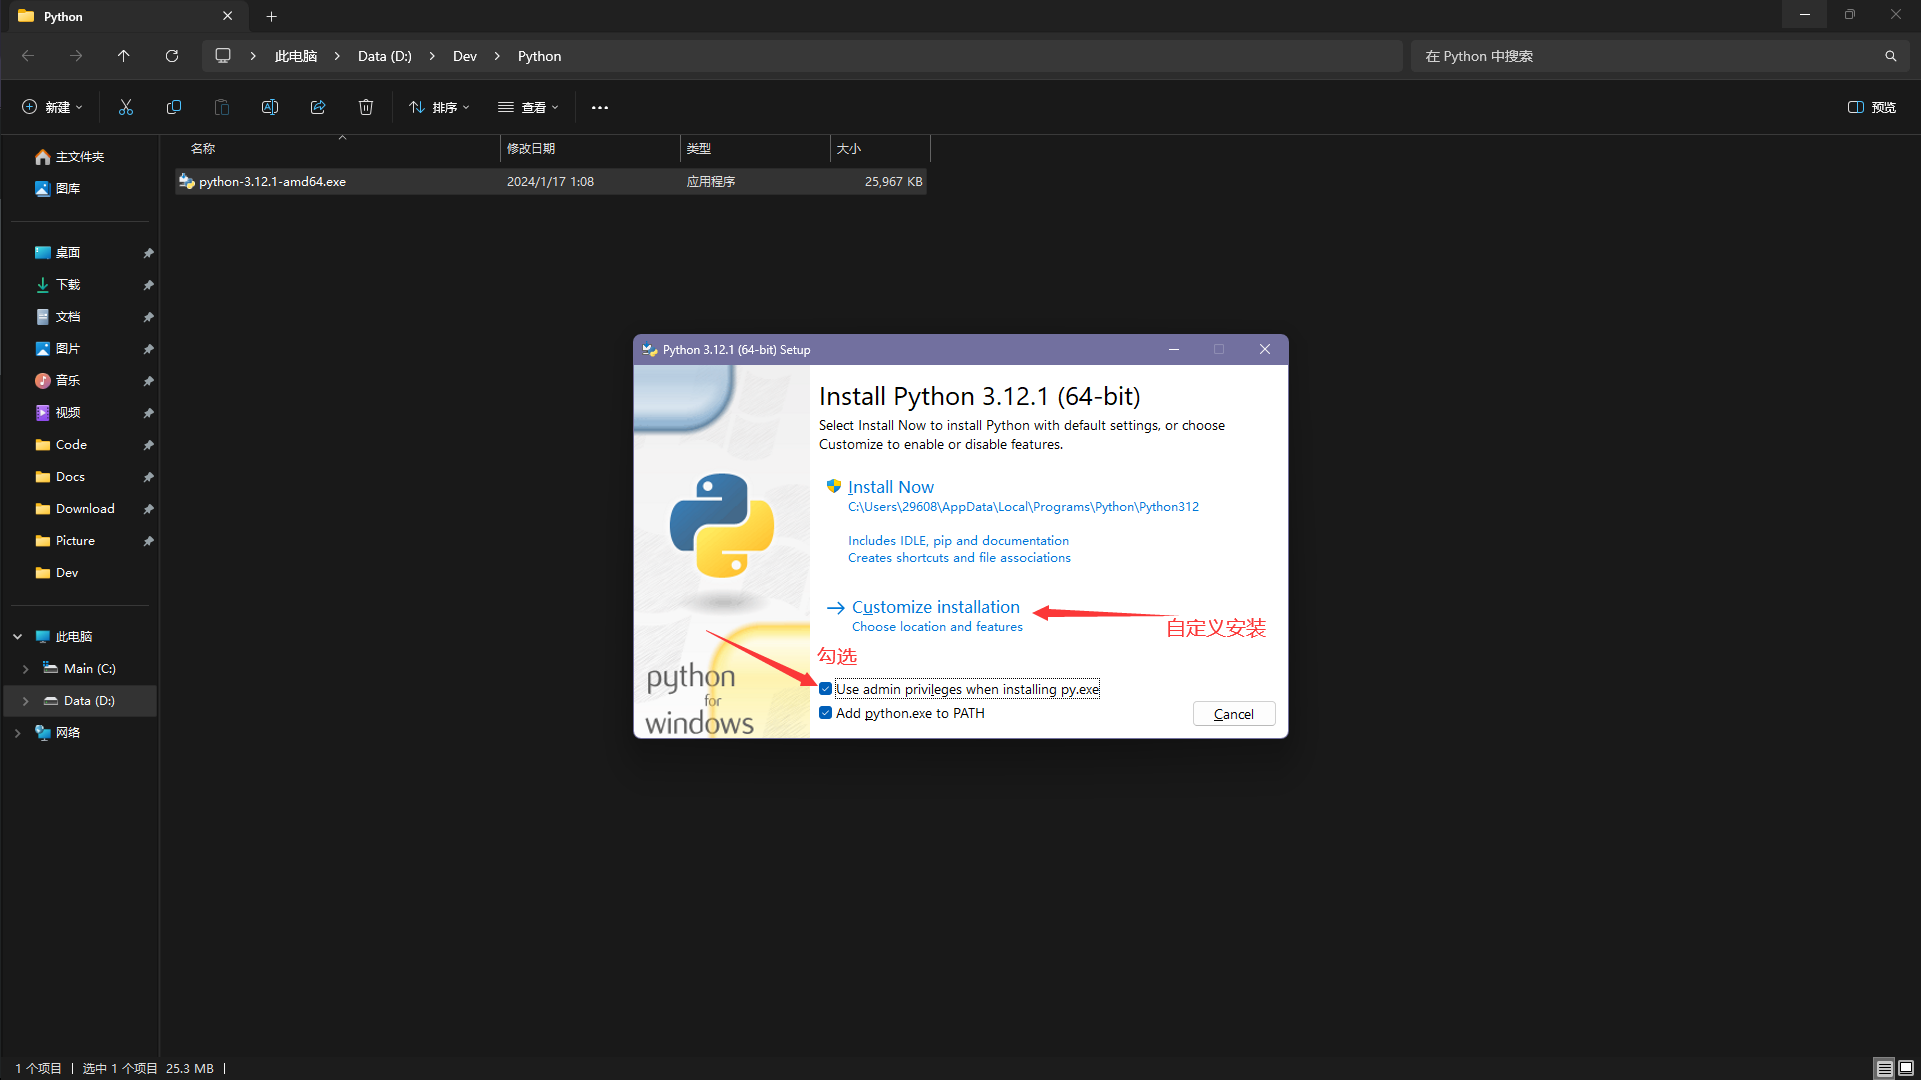Open the 排序 sort dropdown

pos(439,107)
